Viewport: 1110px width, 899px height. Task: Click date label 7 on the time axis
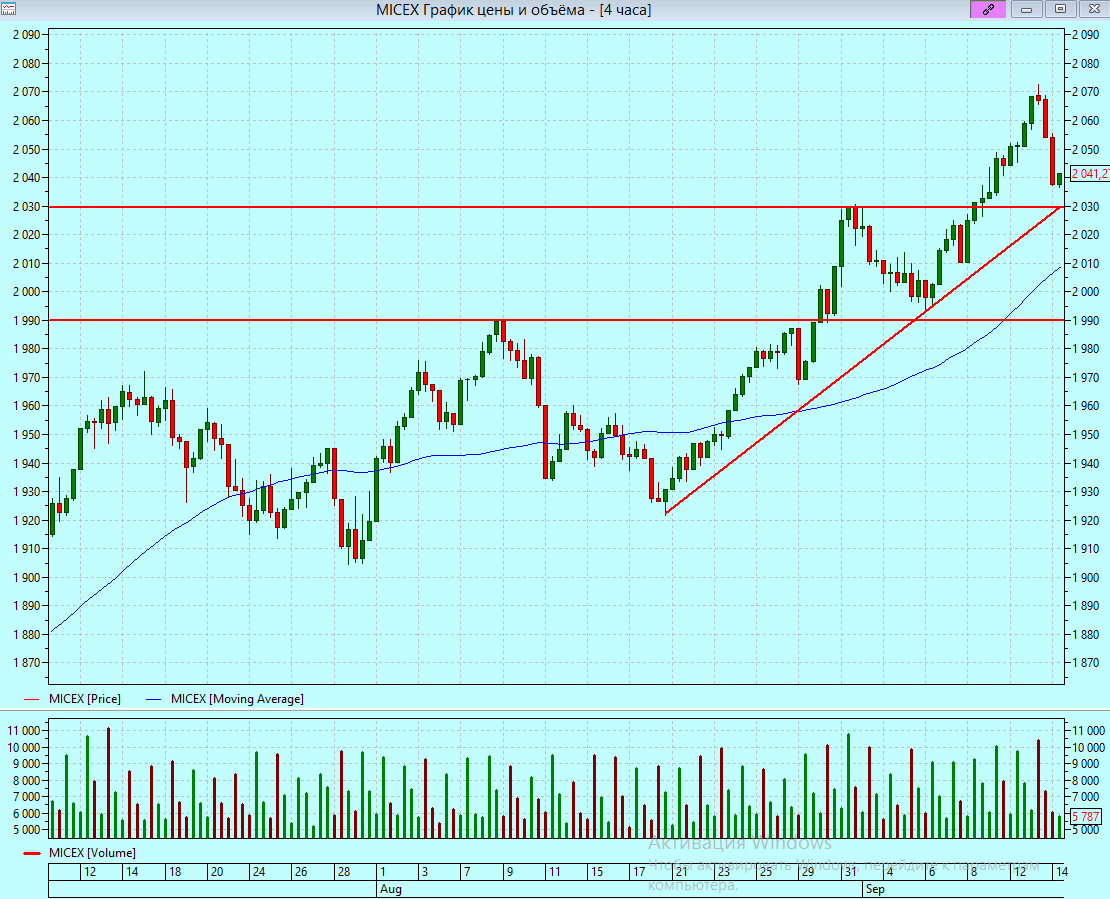467,871
